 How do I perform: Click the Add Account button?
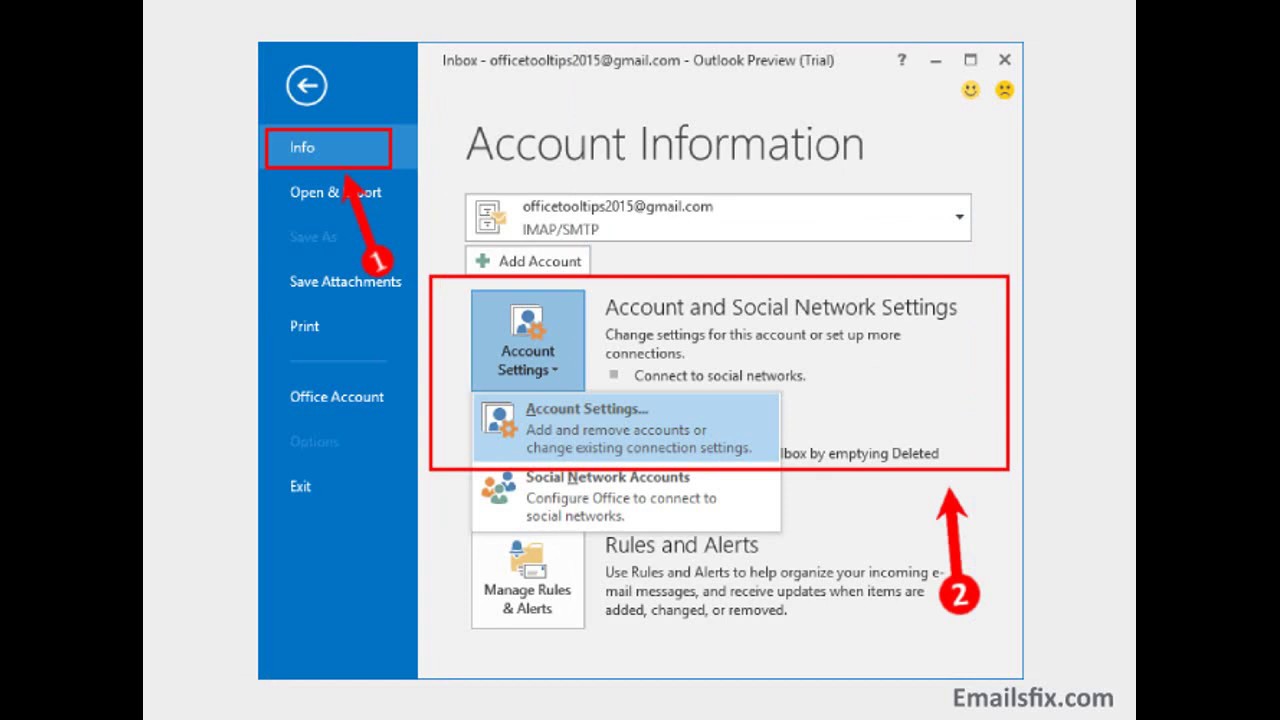point(528,261)
